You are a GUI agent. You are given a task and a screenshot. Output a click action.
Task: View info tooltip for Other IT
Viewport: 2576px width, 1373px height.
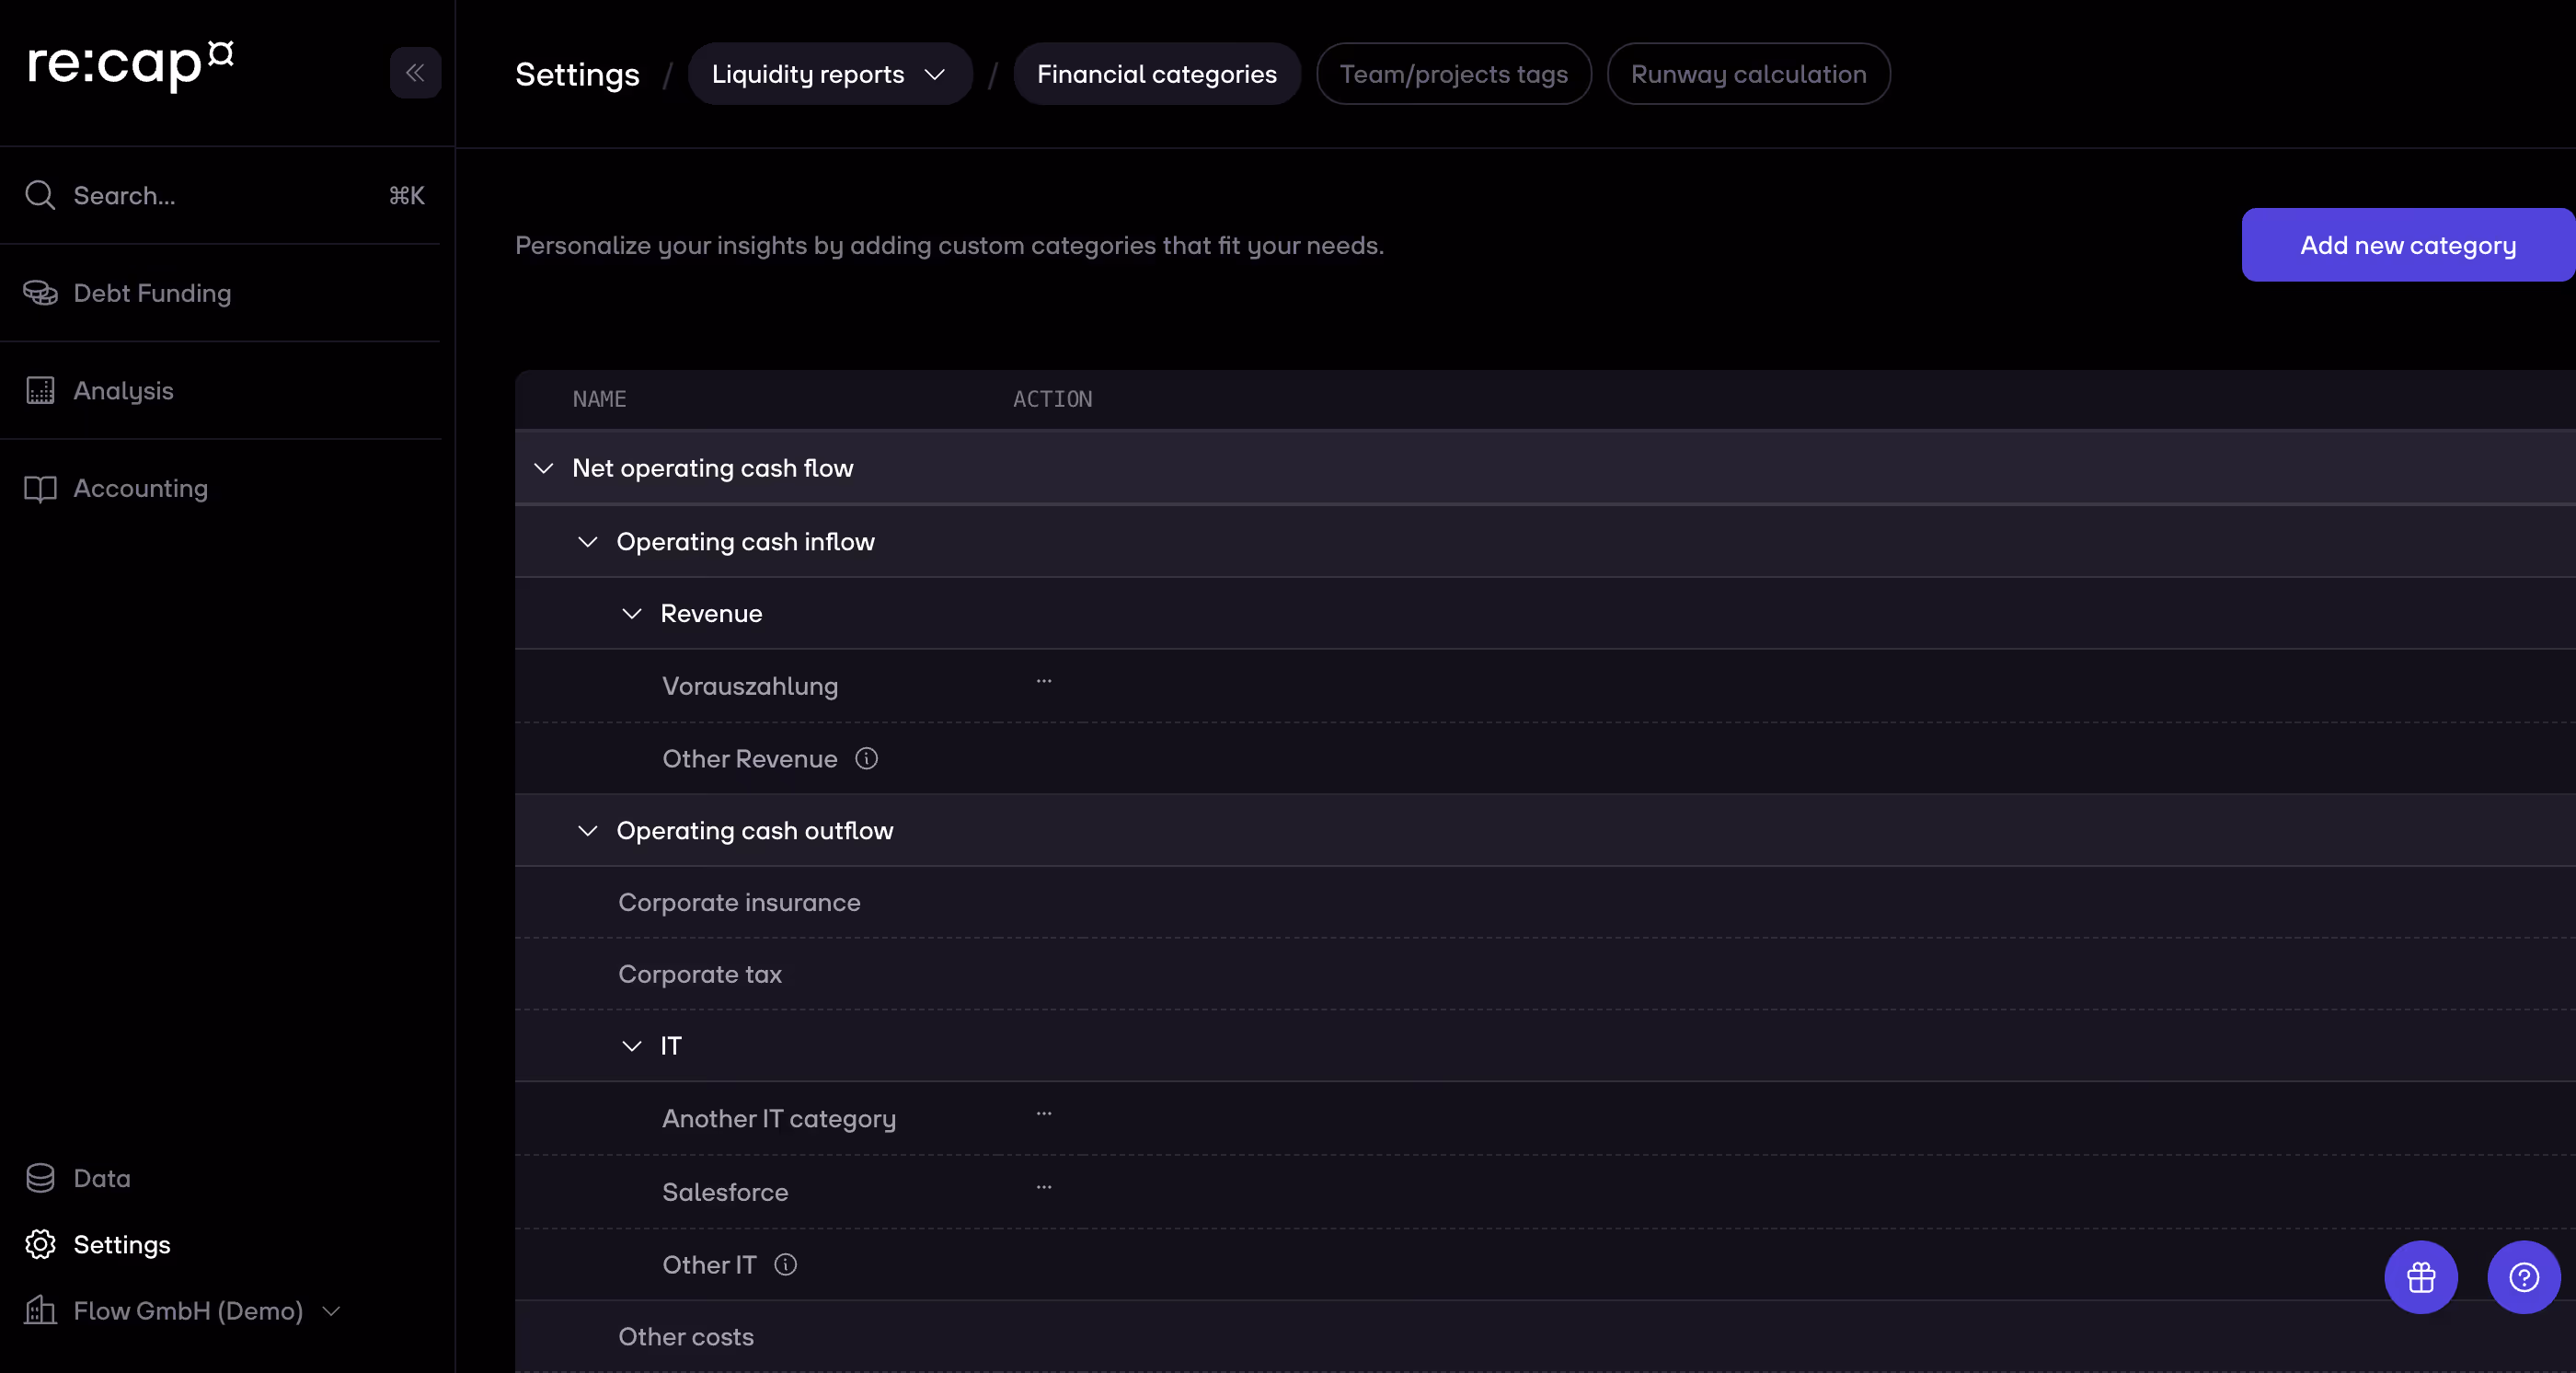[786, 1264]
